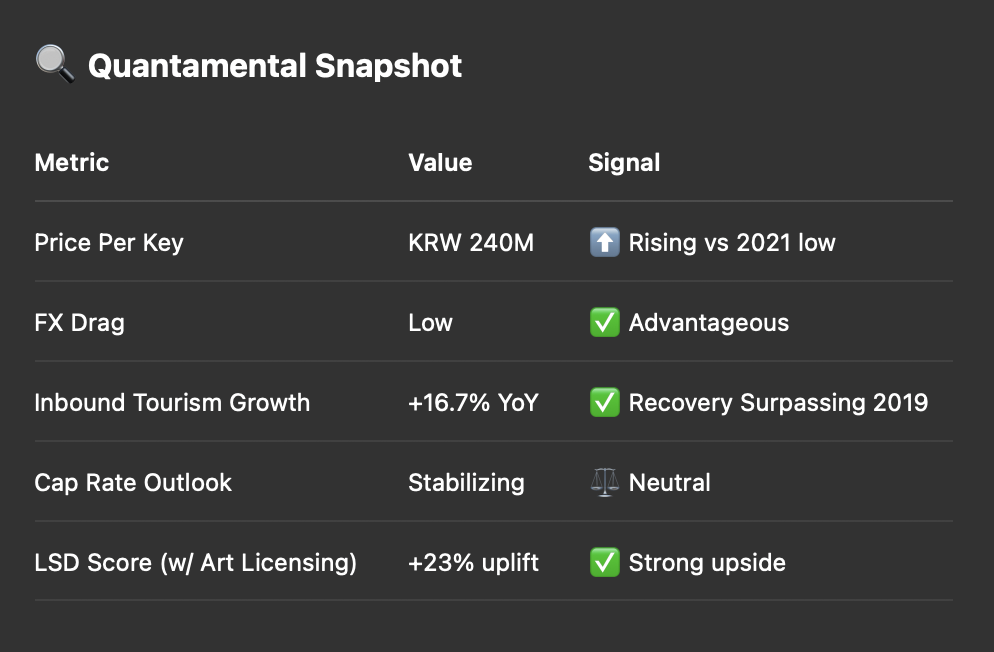Screen dimensions: 994x652
Task: Select LSD Score (w/ Art Licensing) cell
Action: [196, 563]
